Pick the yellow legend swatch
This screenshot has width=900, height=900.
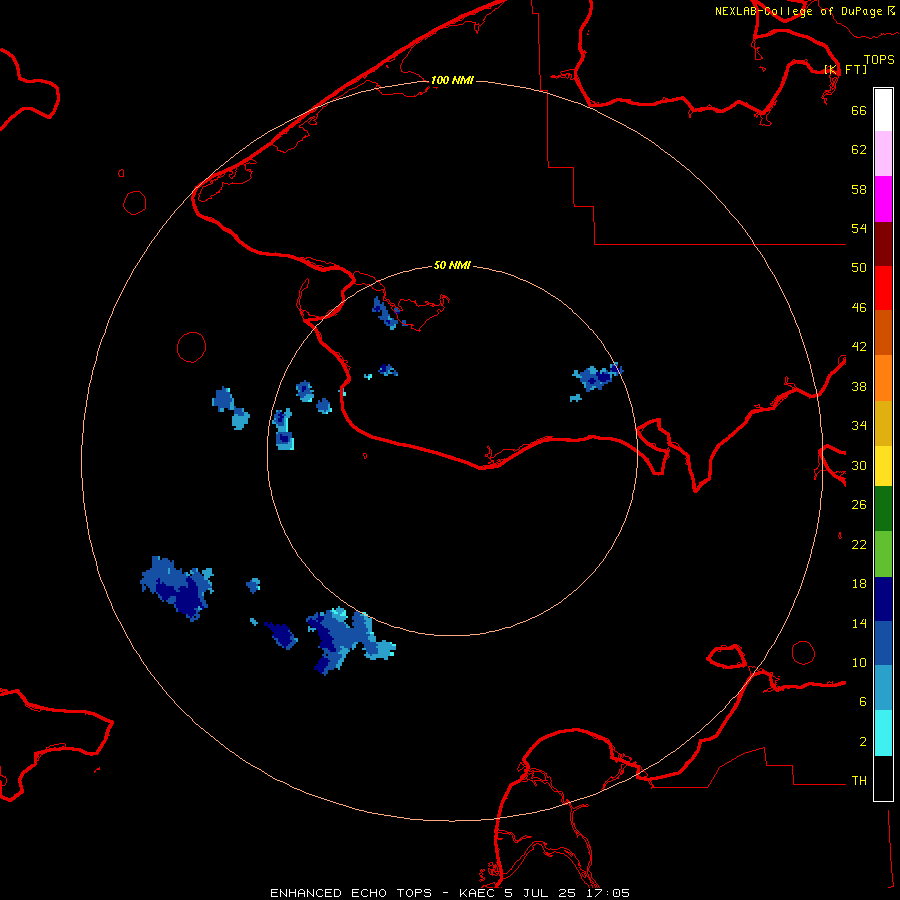click(x=883, y=466)
